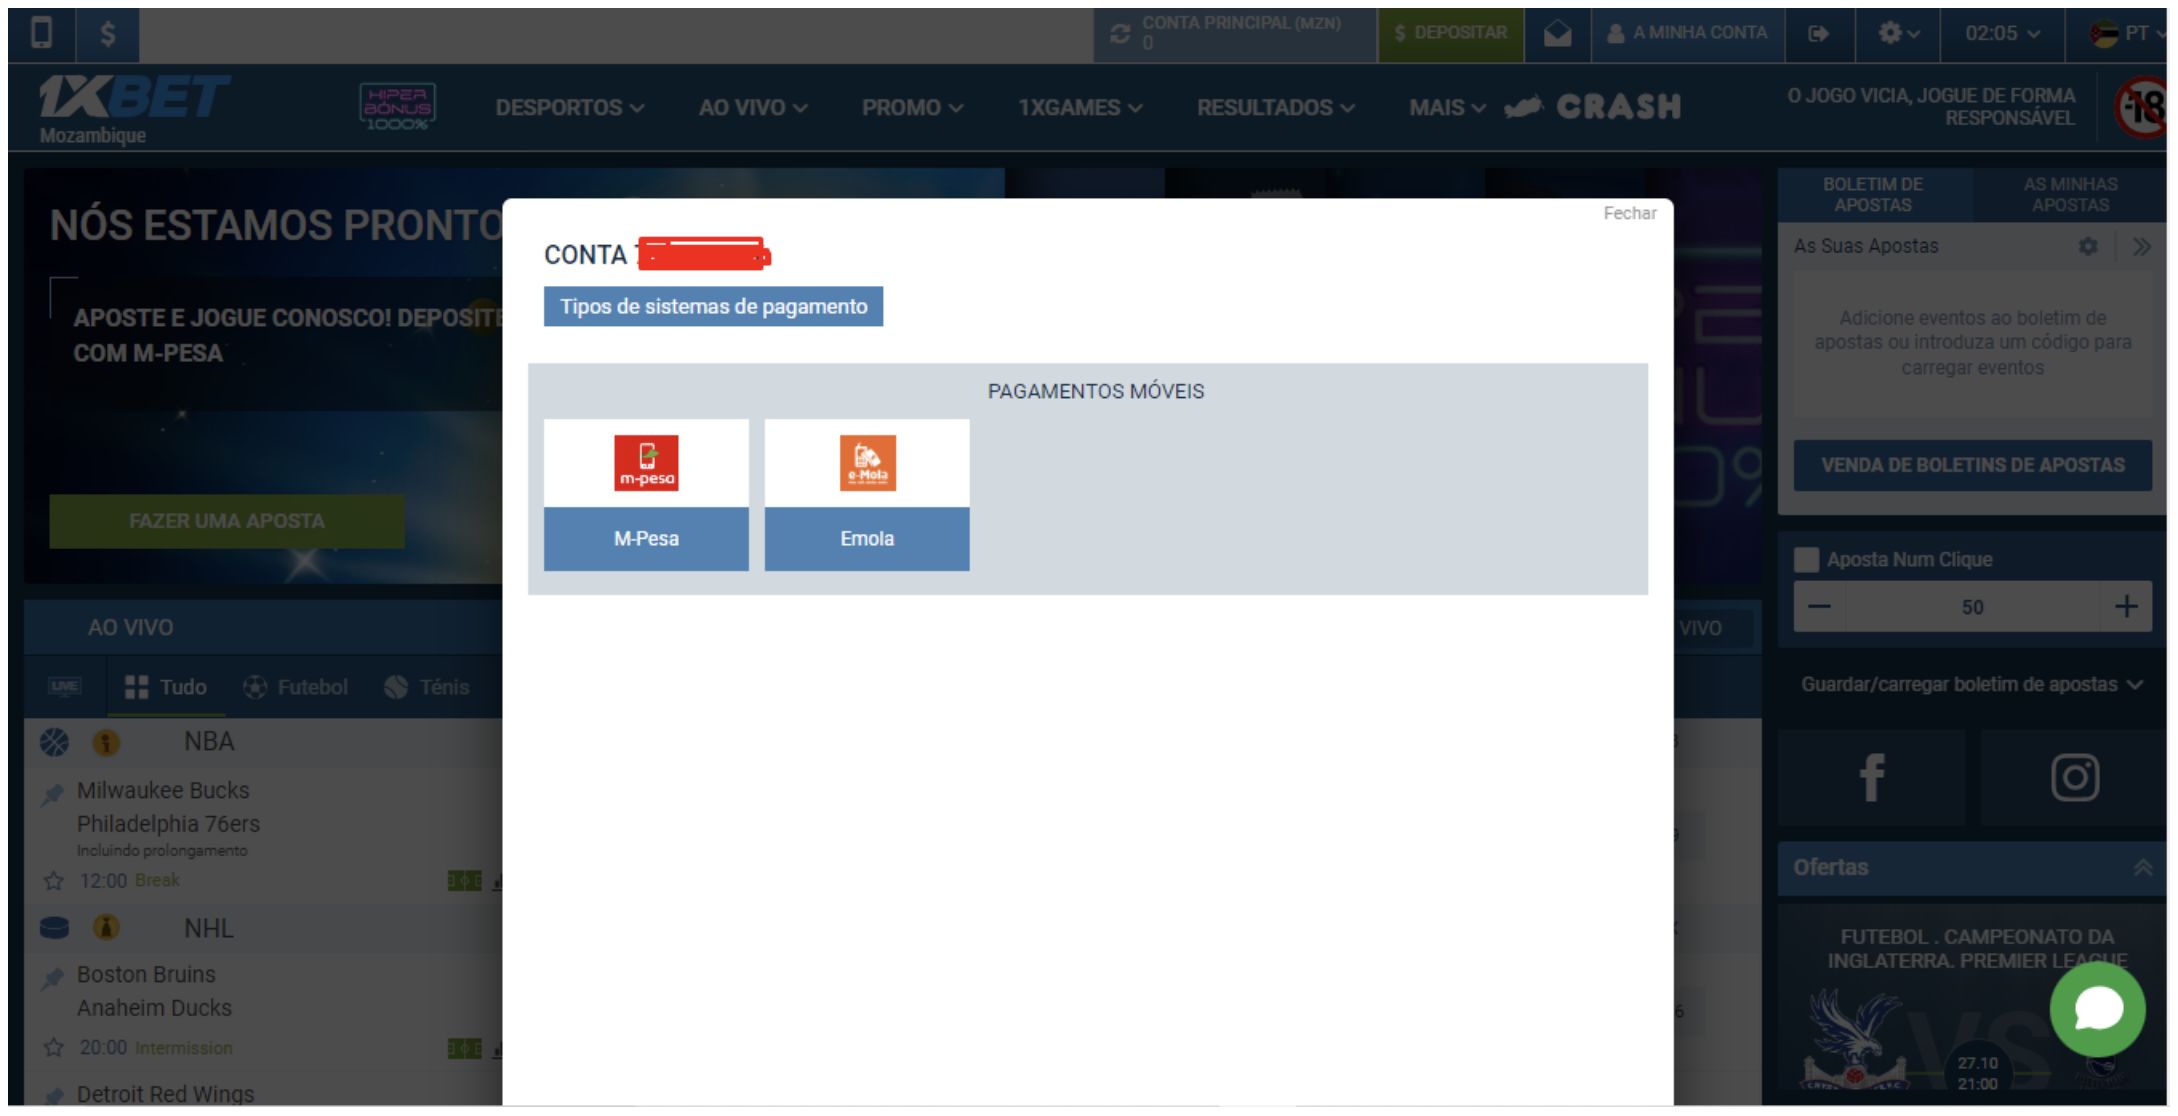Expand the DESPORTOS menu
The height and width of the screenshot is (1116, 2178).
(569, 108)
